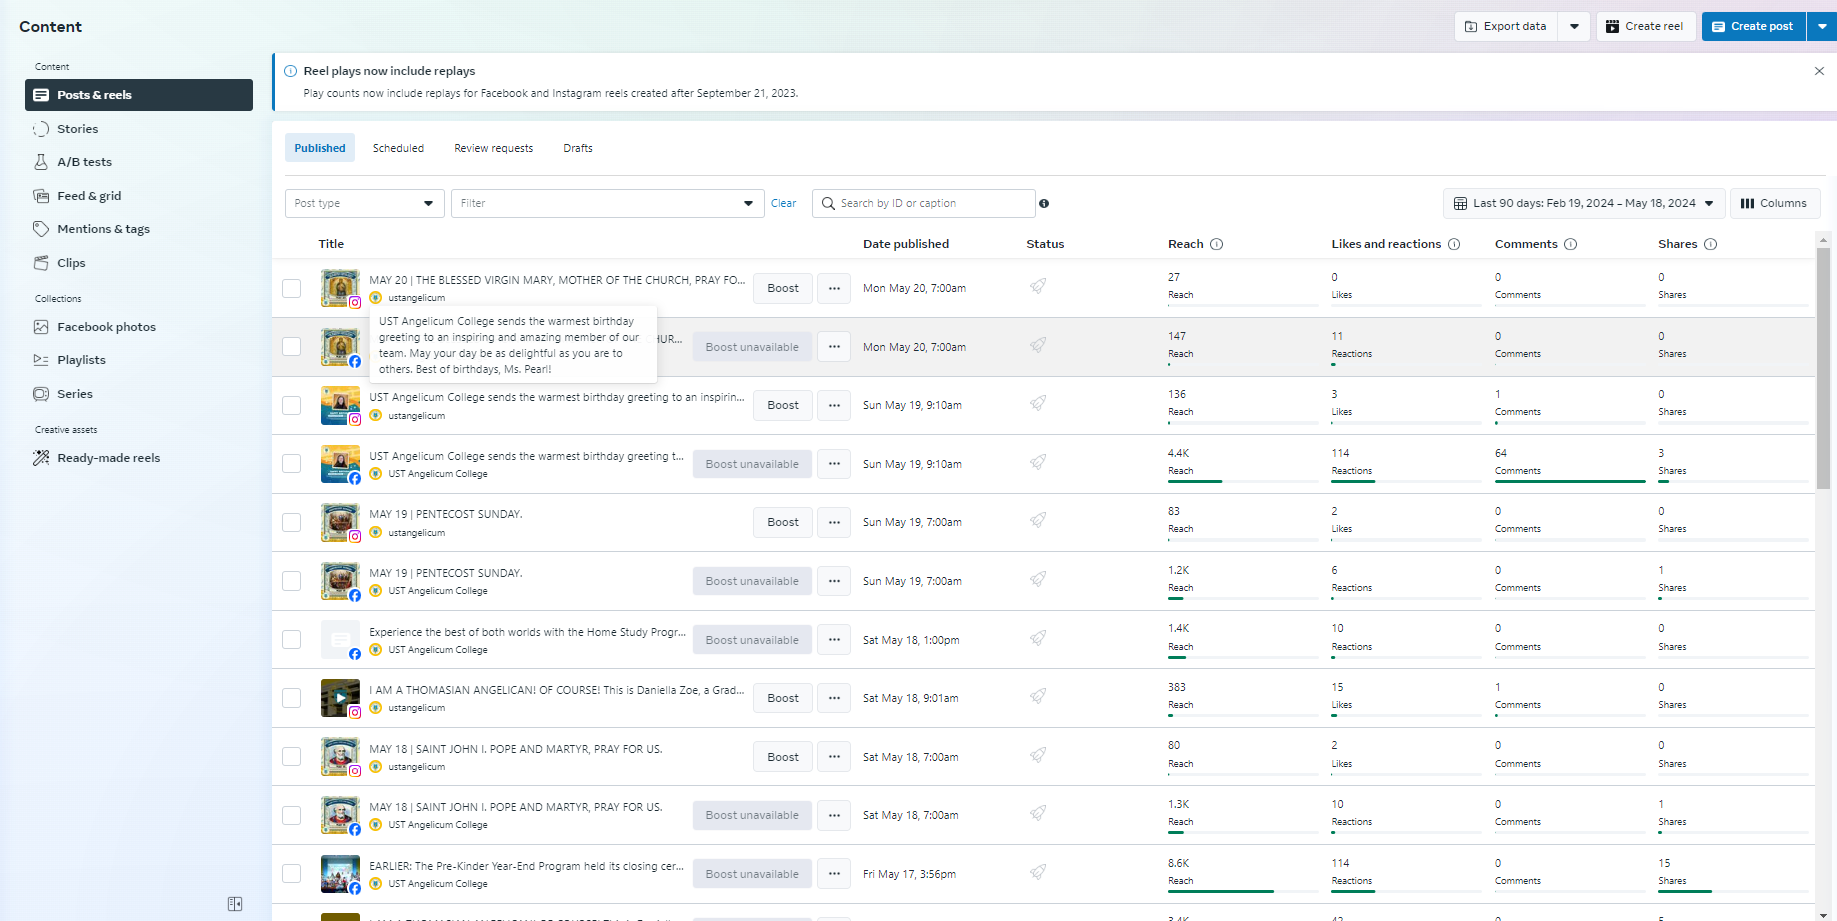Open A/B tests section

coord(84,162)
